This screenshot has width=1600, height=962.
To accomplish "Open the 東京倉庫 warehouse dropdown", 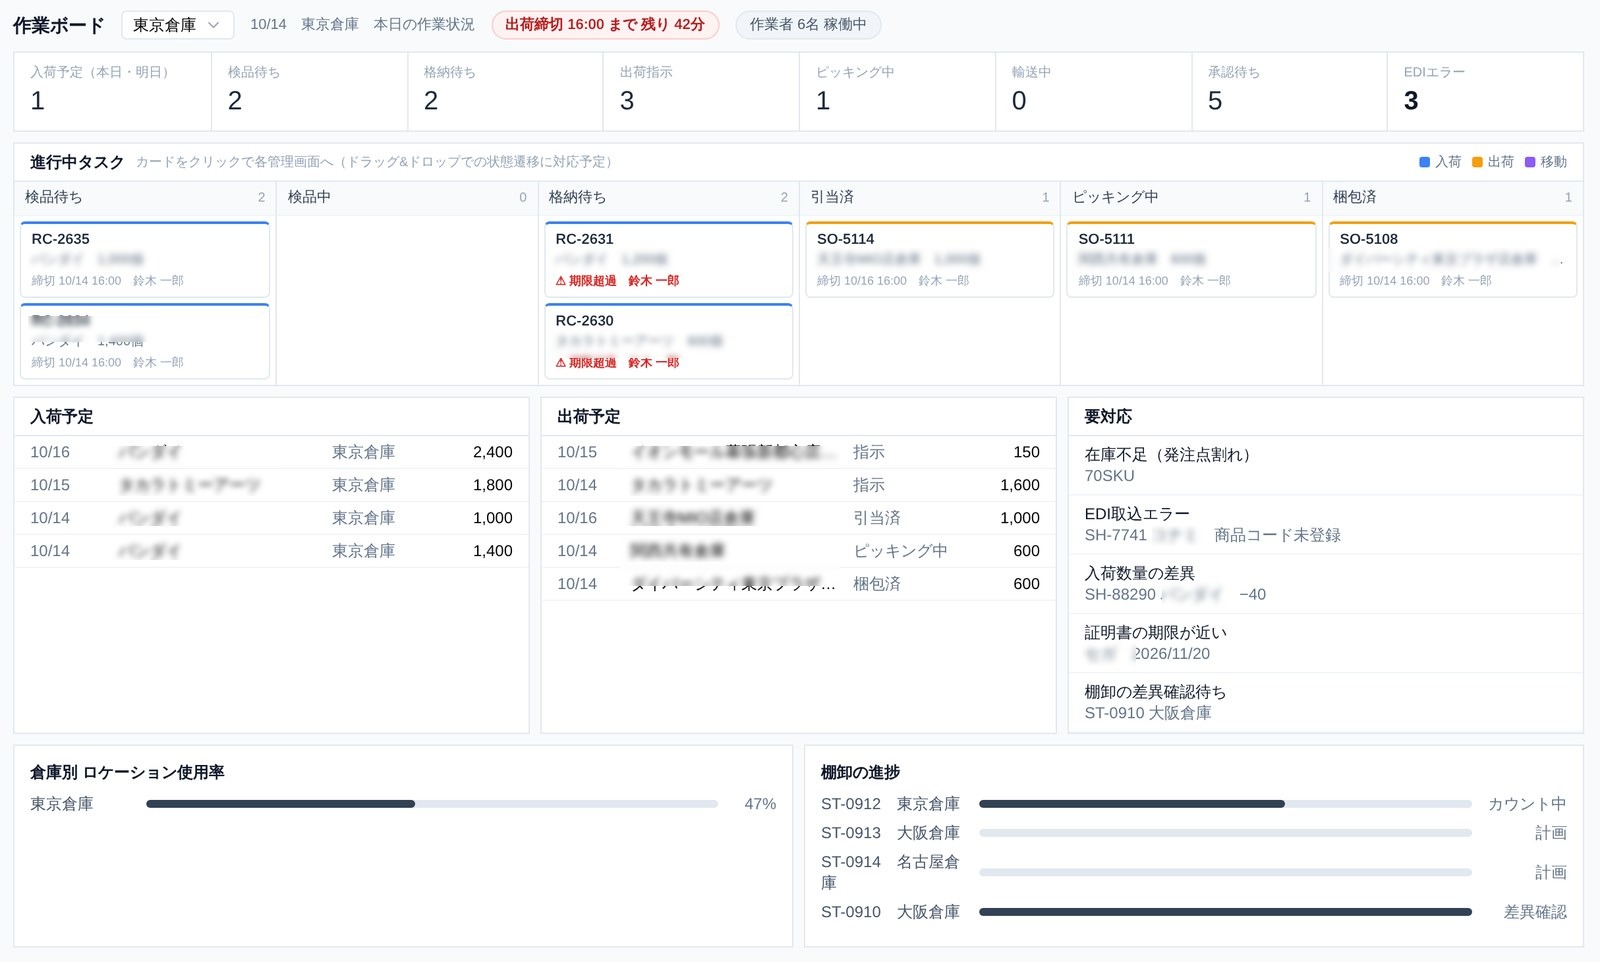I will [x=177, y=25].
